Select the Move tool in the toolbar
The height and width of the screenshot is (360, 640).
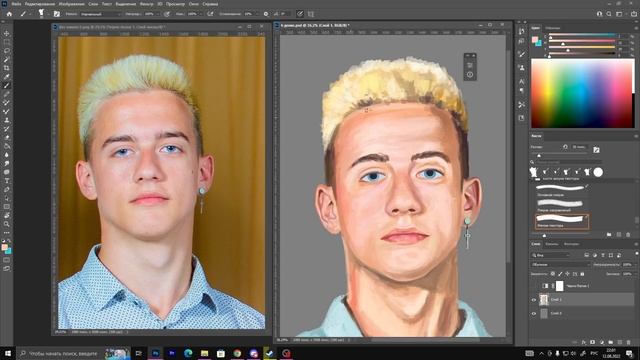coord(7,33)
